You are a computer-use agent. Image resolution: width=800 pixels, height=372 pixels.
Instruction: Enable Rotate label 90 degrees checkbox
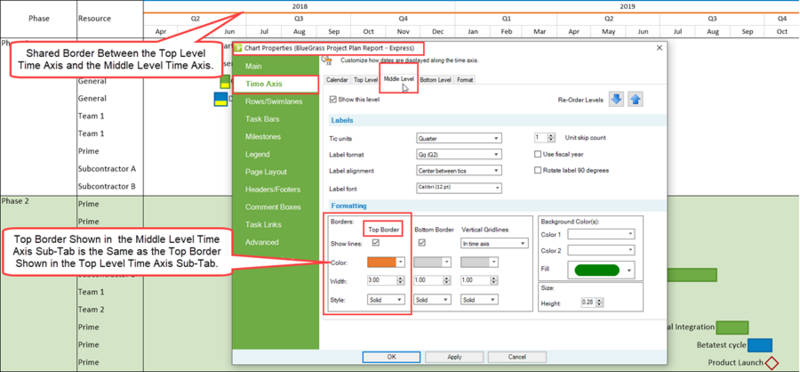[537, 170]
